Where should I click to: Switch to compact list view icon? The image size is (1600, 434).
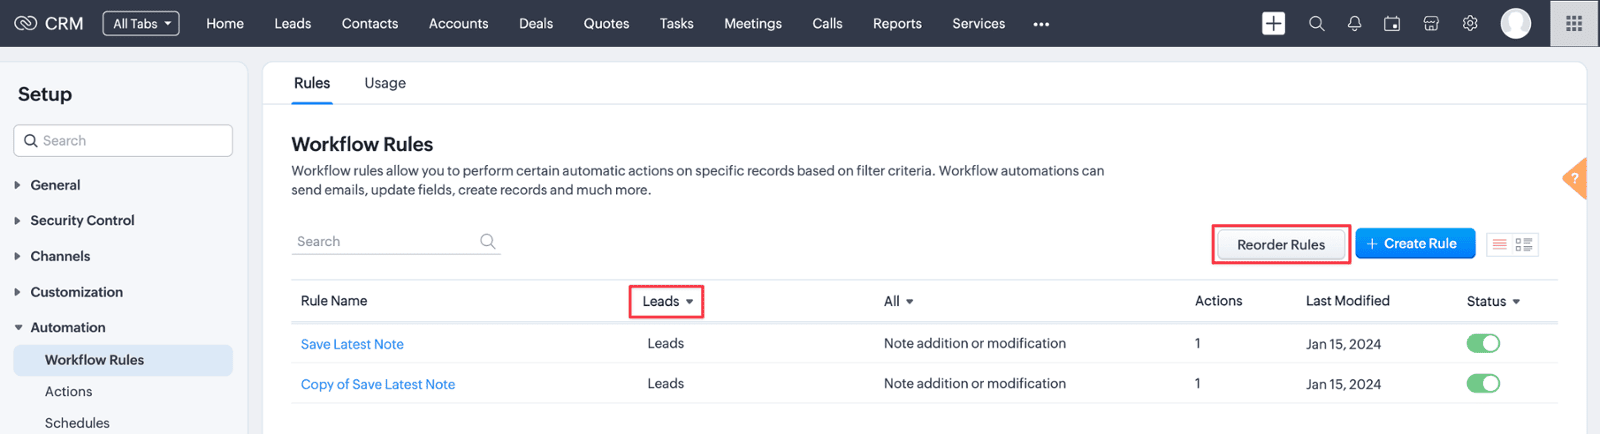tap(1499, 244)
